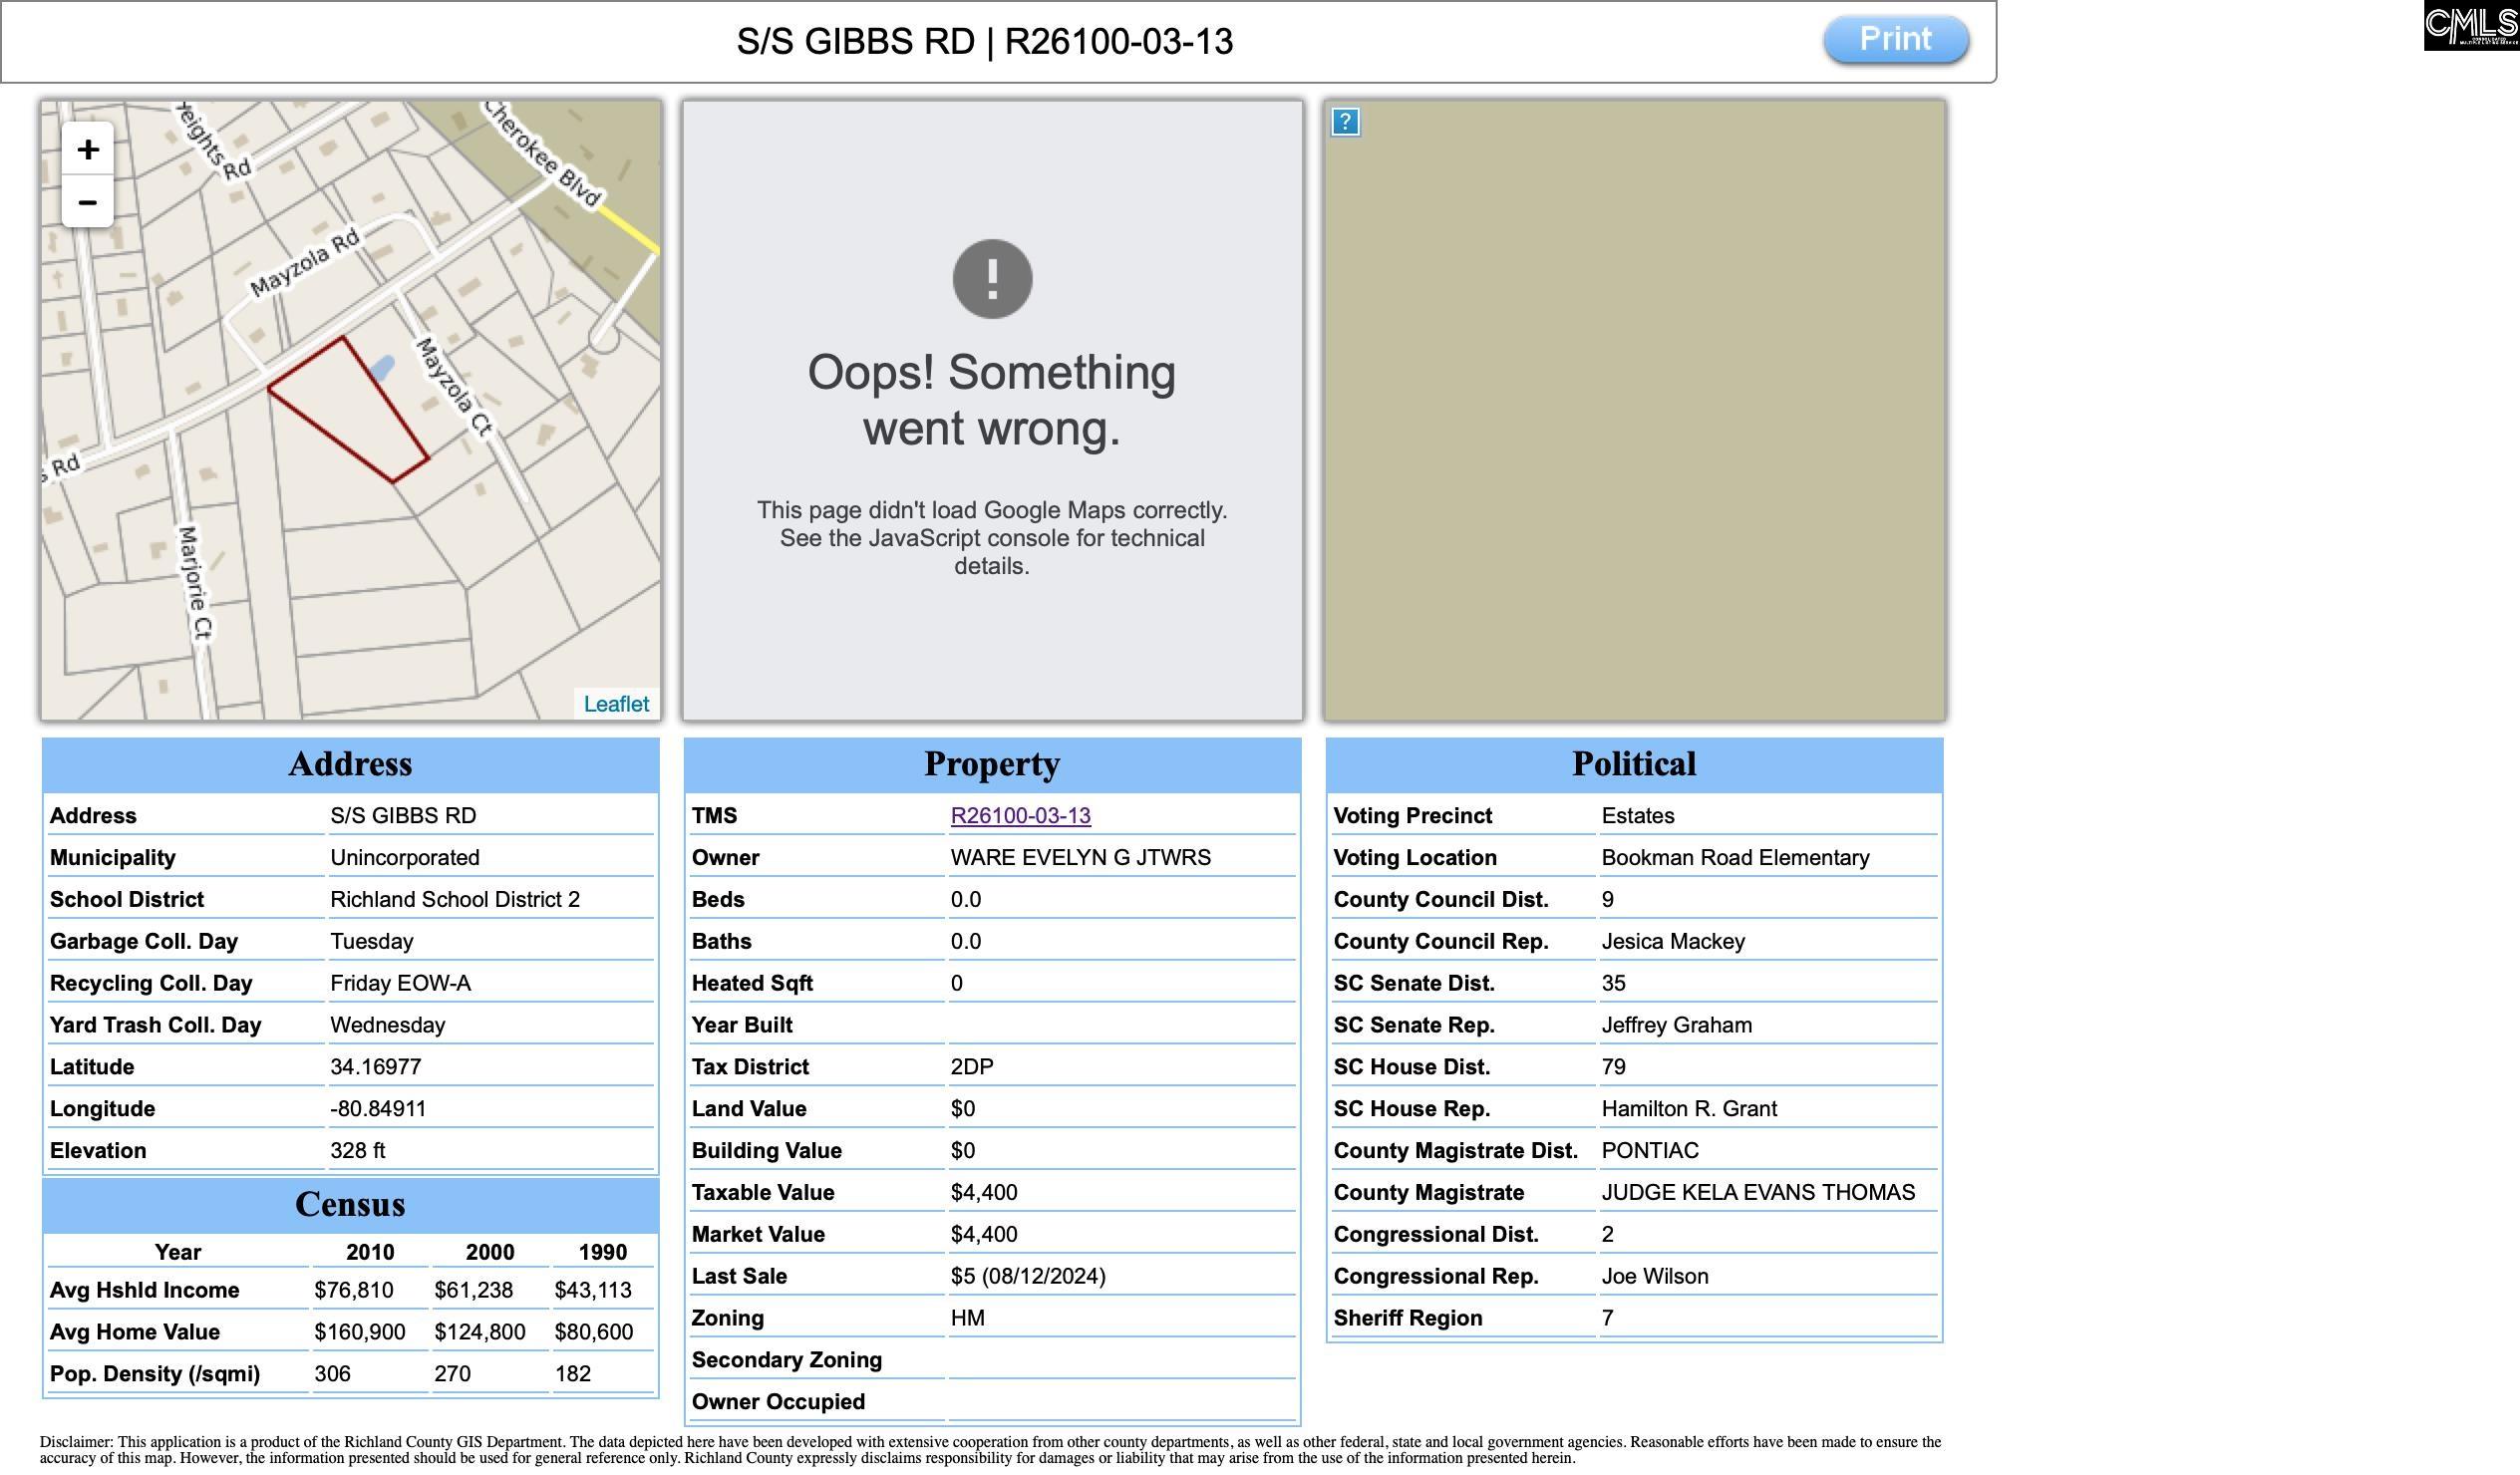Viewport: 2520px width, 1475px height.
Task: Click the red-outlined parcel on the map
Action: (352, 410)
